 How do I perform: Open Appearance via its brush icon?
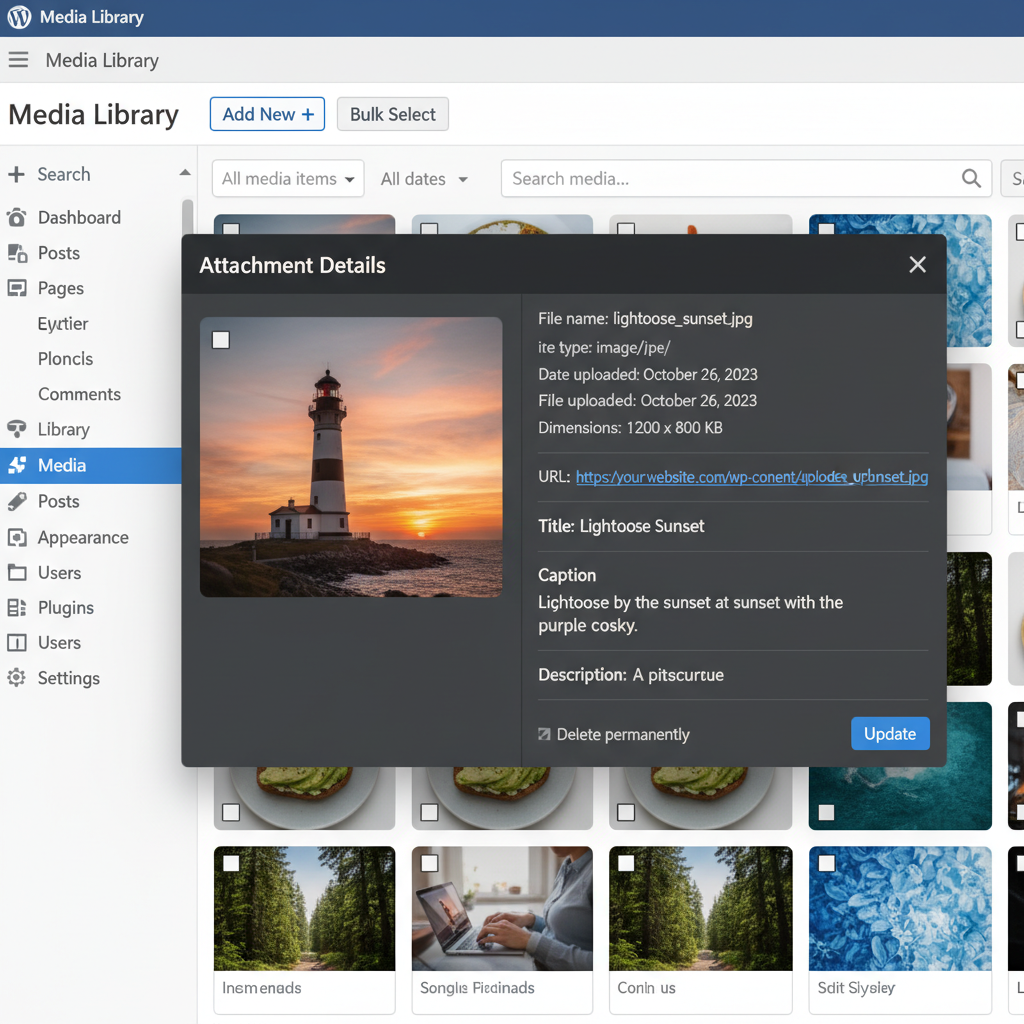point(17,537)
